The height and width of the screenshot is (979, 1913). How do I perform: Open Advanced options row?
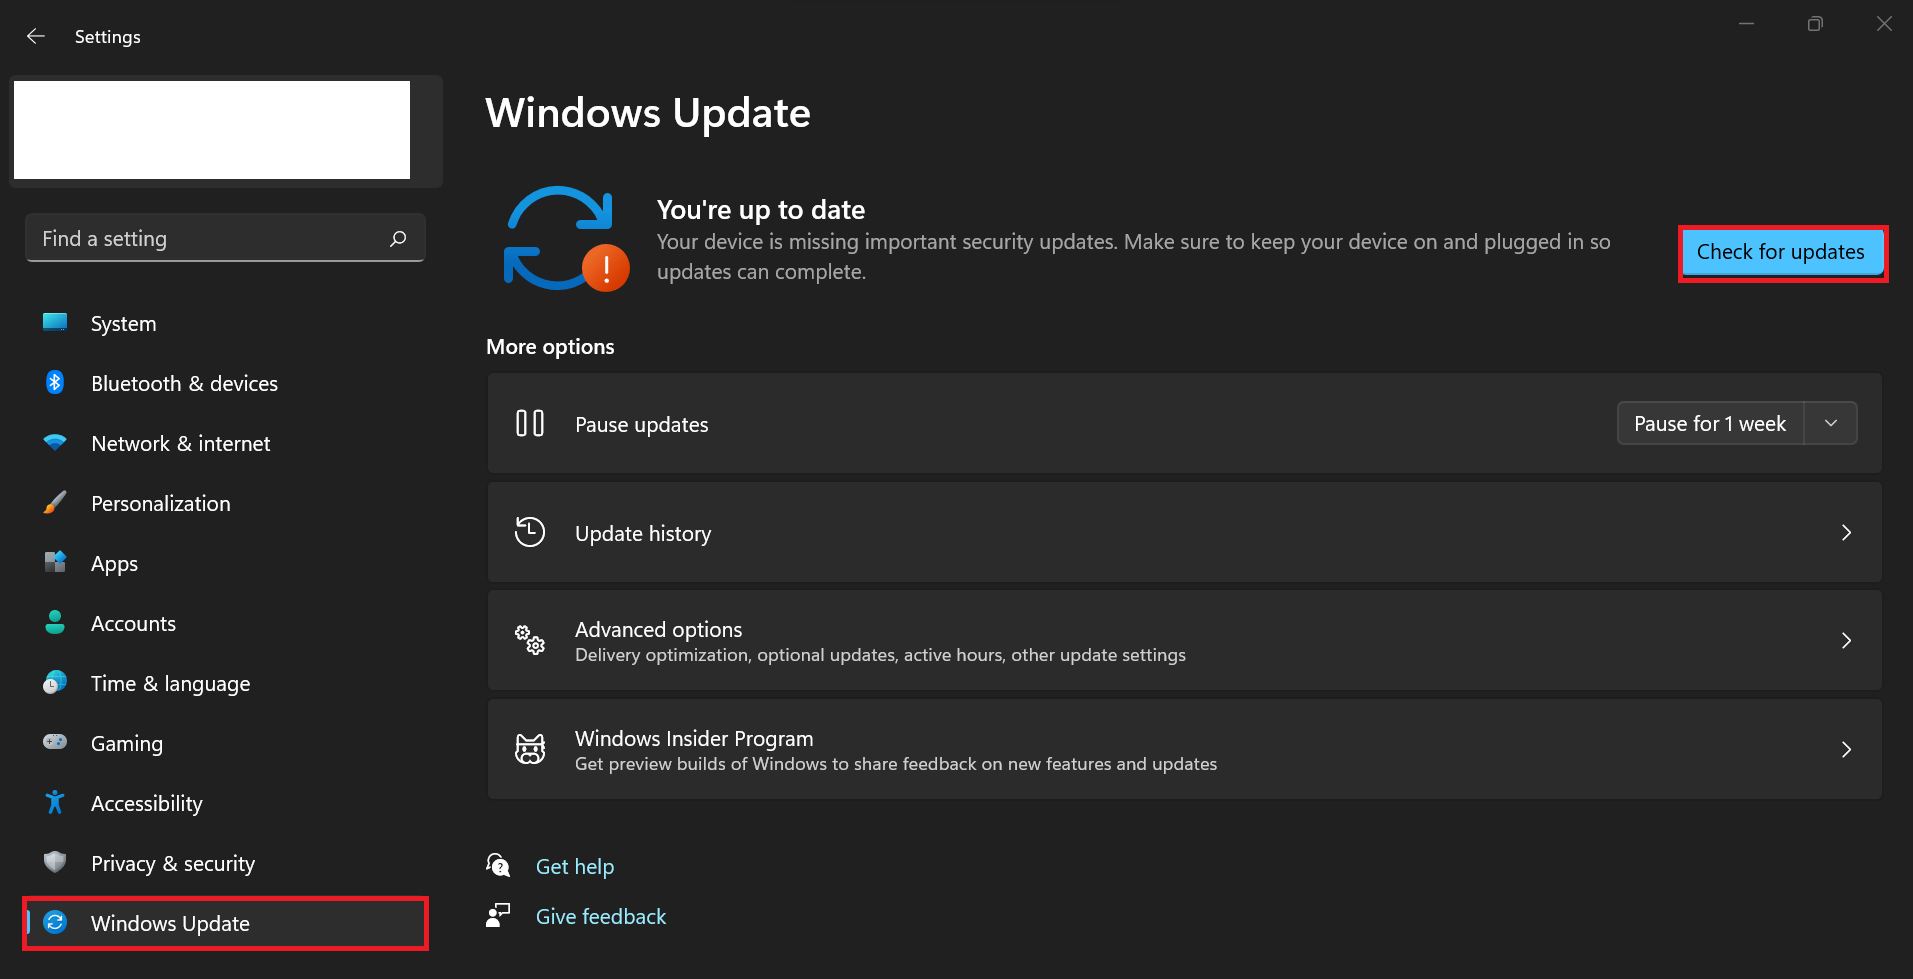[x=1185, y=641]
